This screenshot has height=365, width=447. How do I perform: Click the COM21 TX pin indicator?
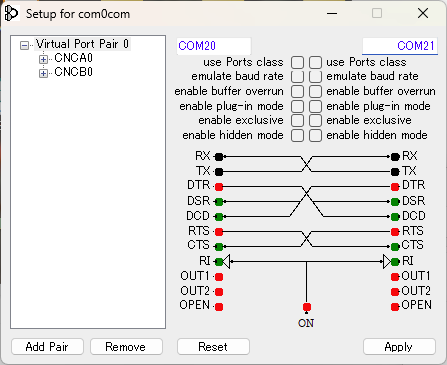pyautogui.click(x=395, y=172)
